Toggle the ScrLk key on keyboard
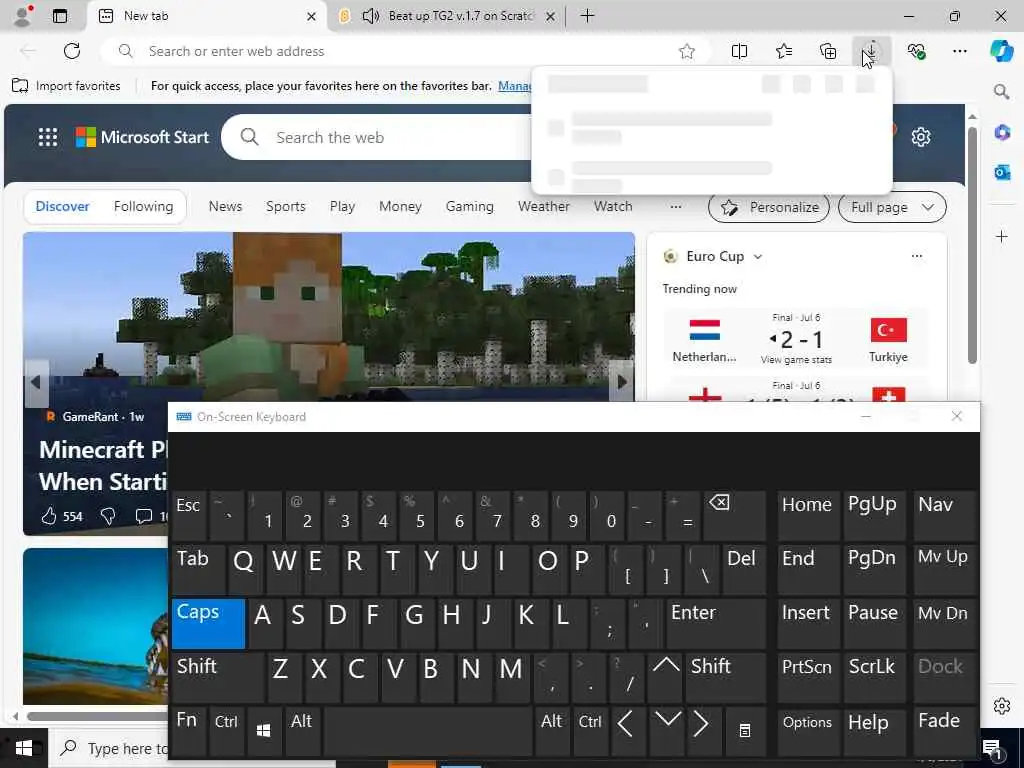 point(873,678)
